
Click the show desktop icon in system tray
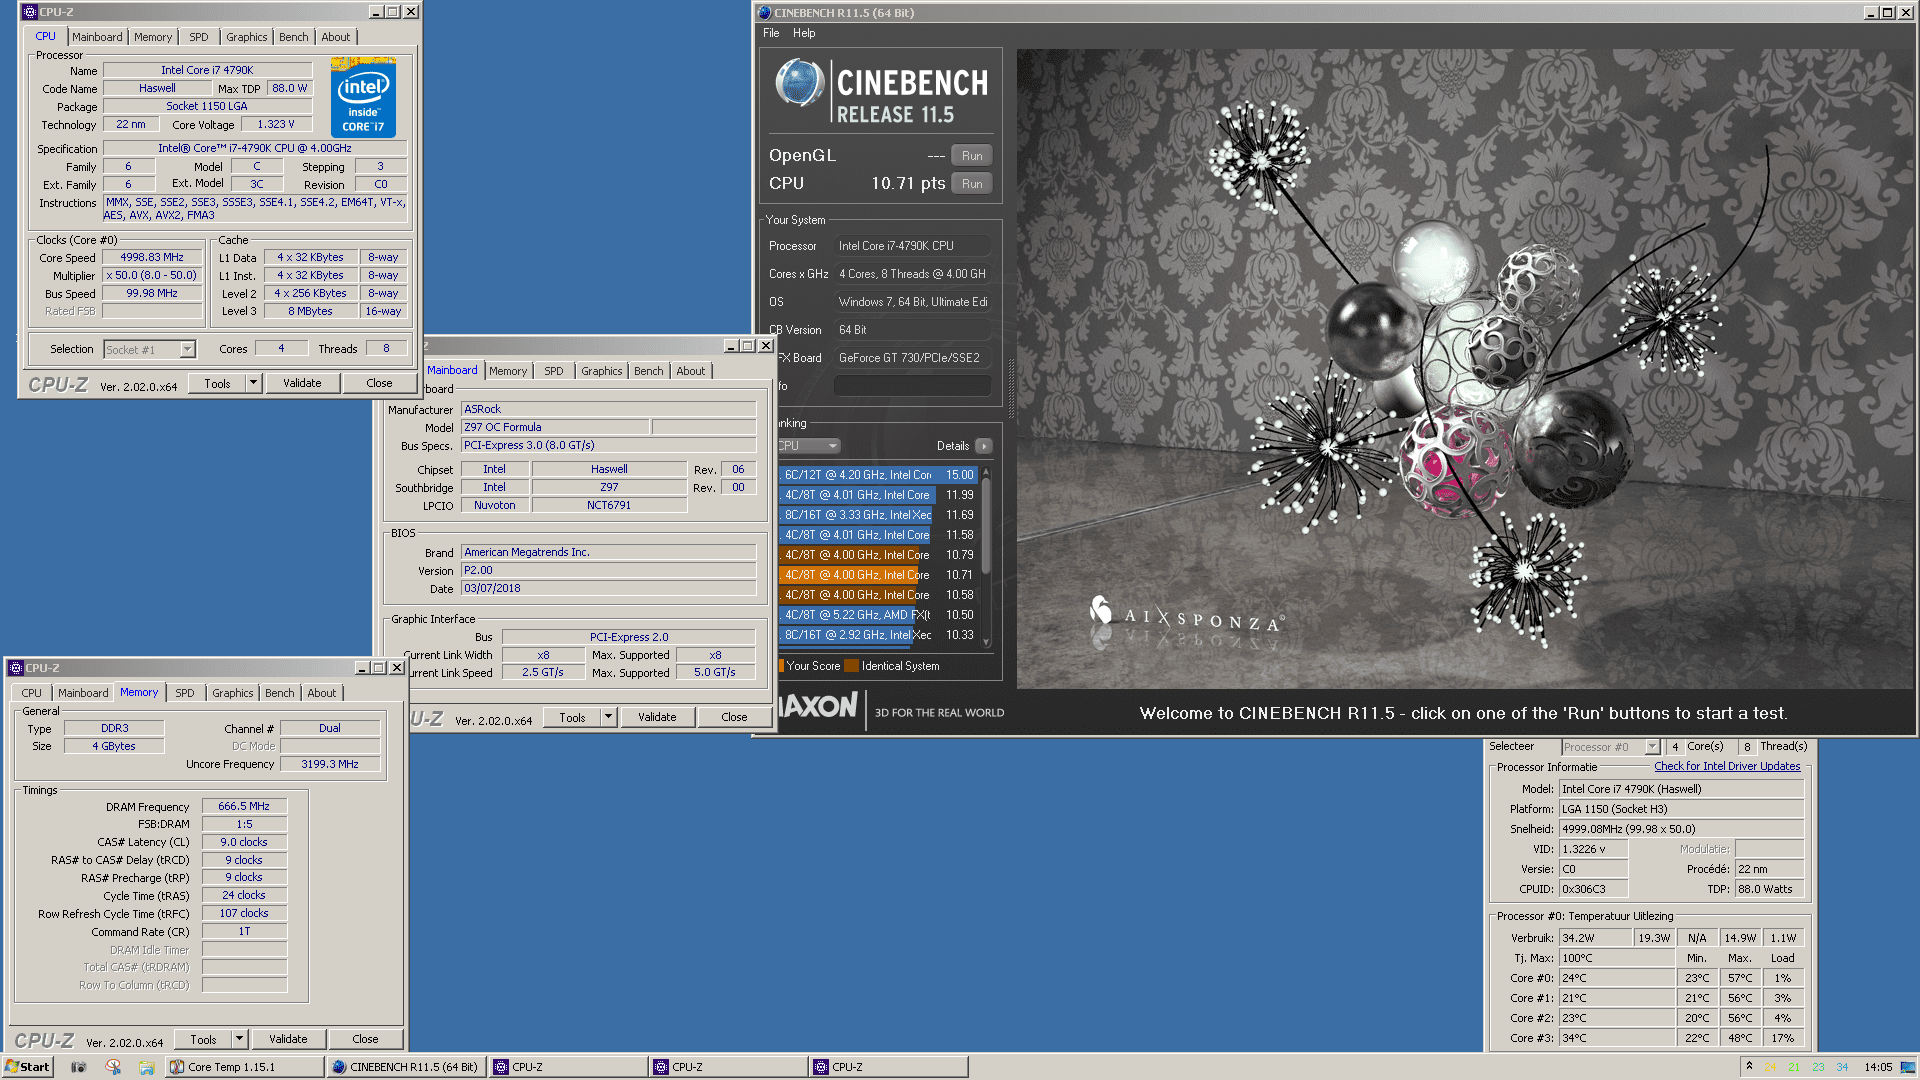click(1908, 1067)
